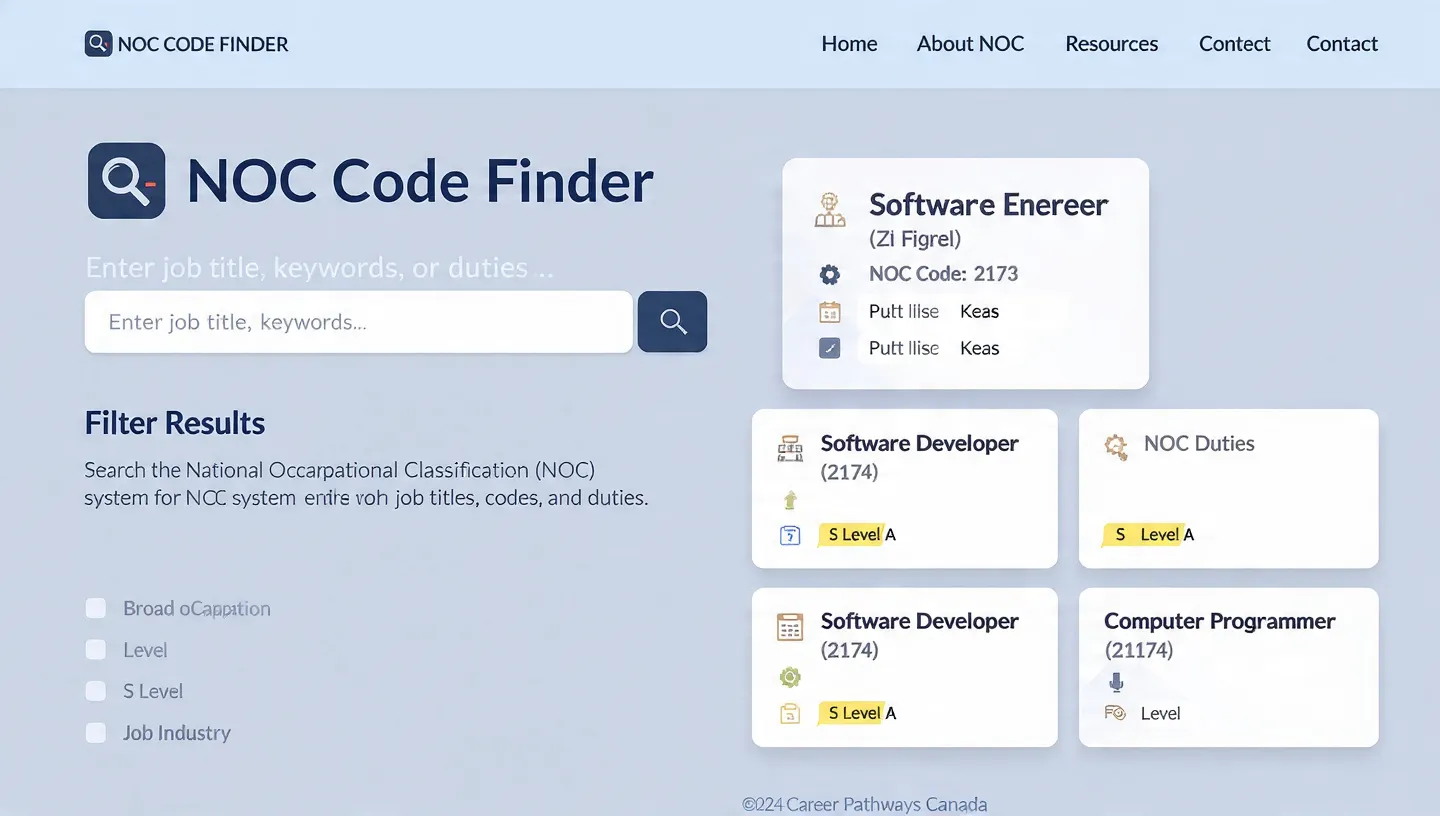
Task: Click the large magnifier logo beside the title
Action: pyautogui.click(x=127, y=181)
